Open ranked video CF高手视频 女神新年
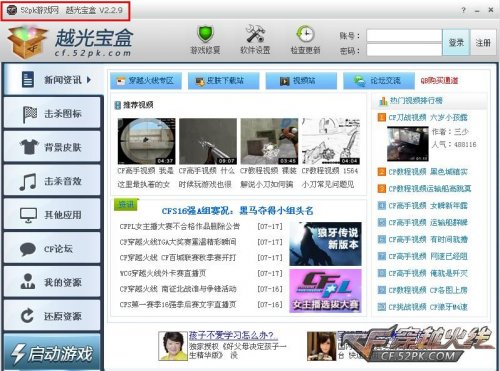 (428, 206)
